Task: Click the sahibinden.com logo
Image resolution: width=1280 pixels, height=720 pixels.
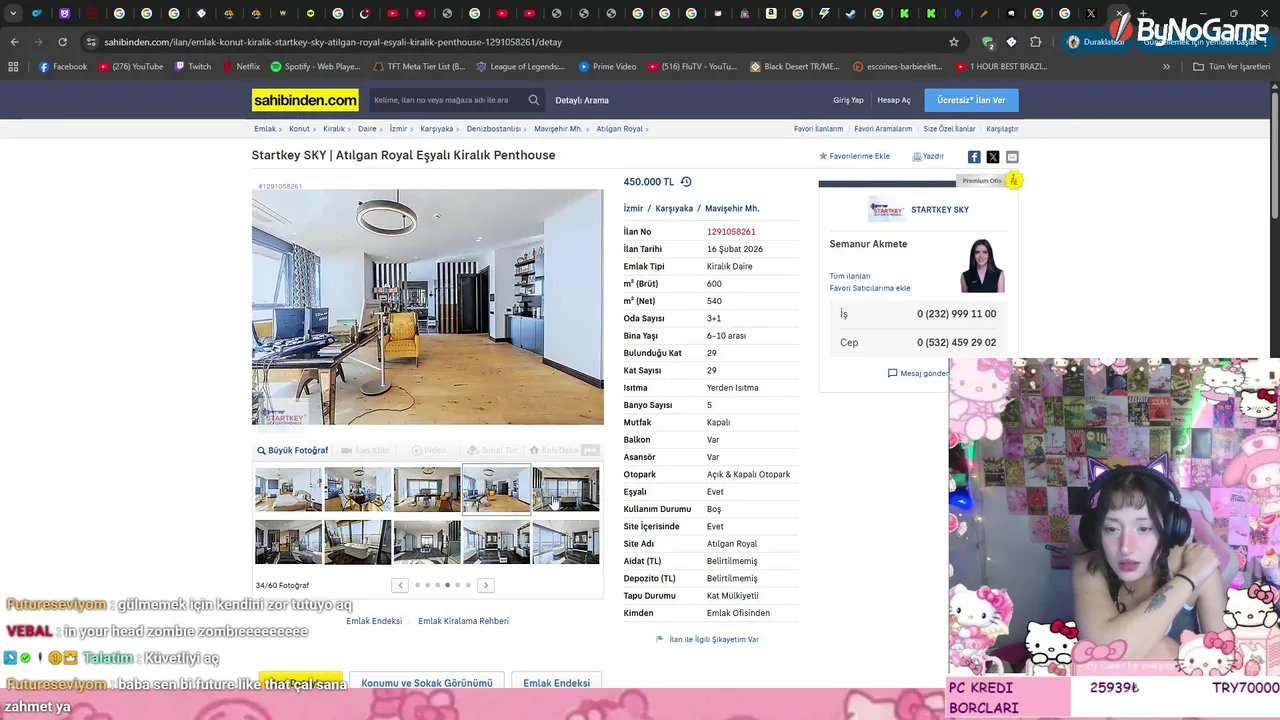Action: (x=305, y=100)
